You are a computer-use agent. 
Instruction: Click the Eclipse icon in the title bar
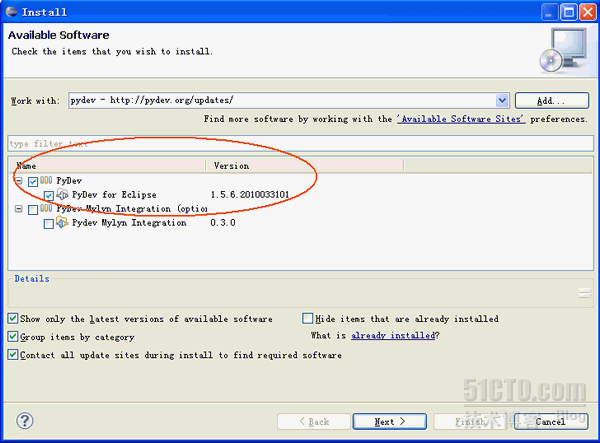click(11, 11)
